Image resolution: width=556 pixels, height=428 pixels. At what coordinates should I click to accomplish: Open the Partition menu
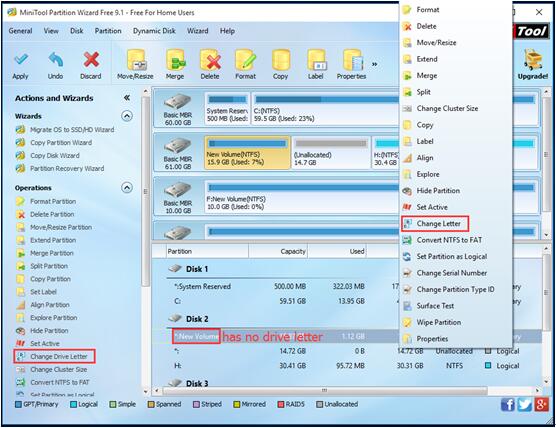click(x=108, y=31)
